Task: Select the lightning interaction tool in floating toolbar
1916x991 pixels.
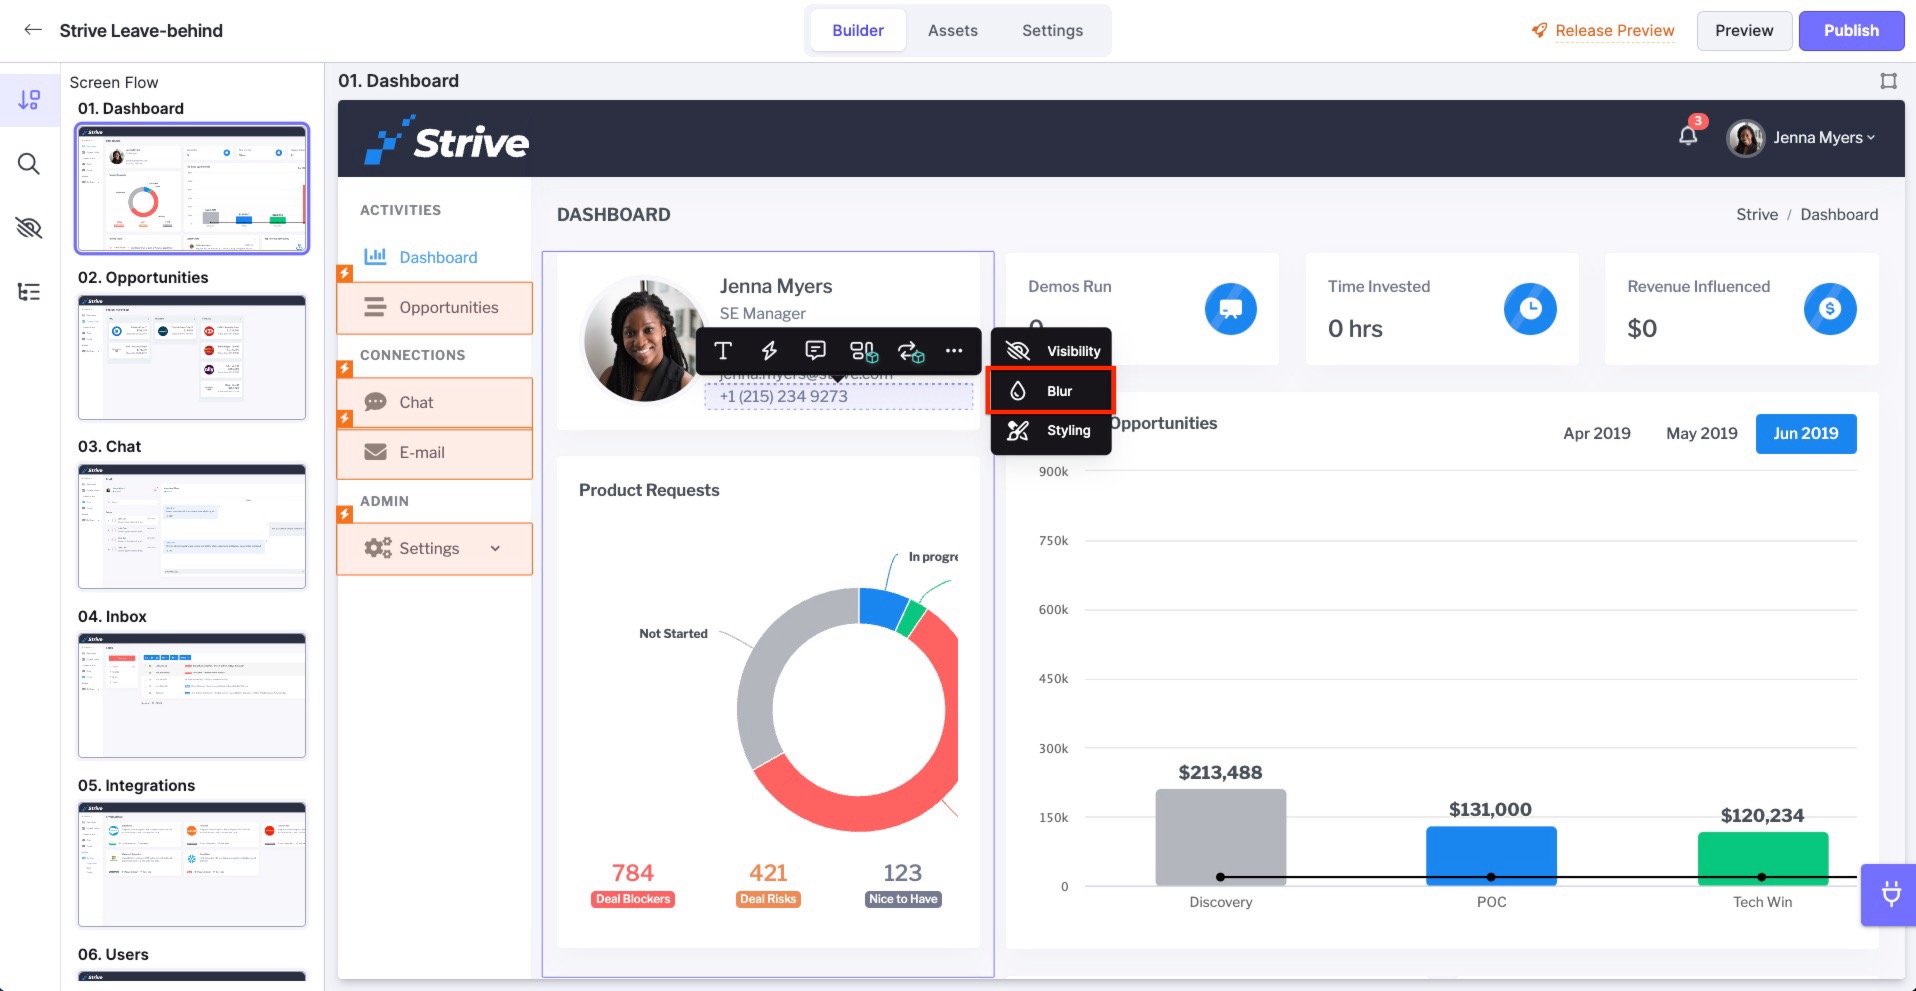Action: point(769,351)
